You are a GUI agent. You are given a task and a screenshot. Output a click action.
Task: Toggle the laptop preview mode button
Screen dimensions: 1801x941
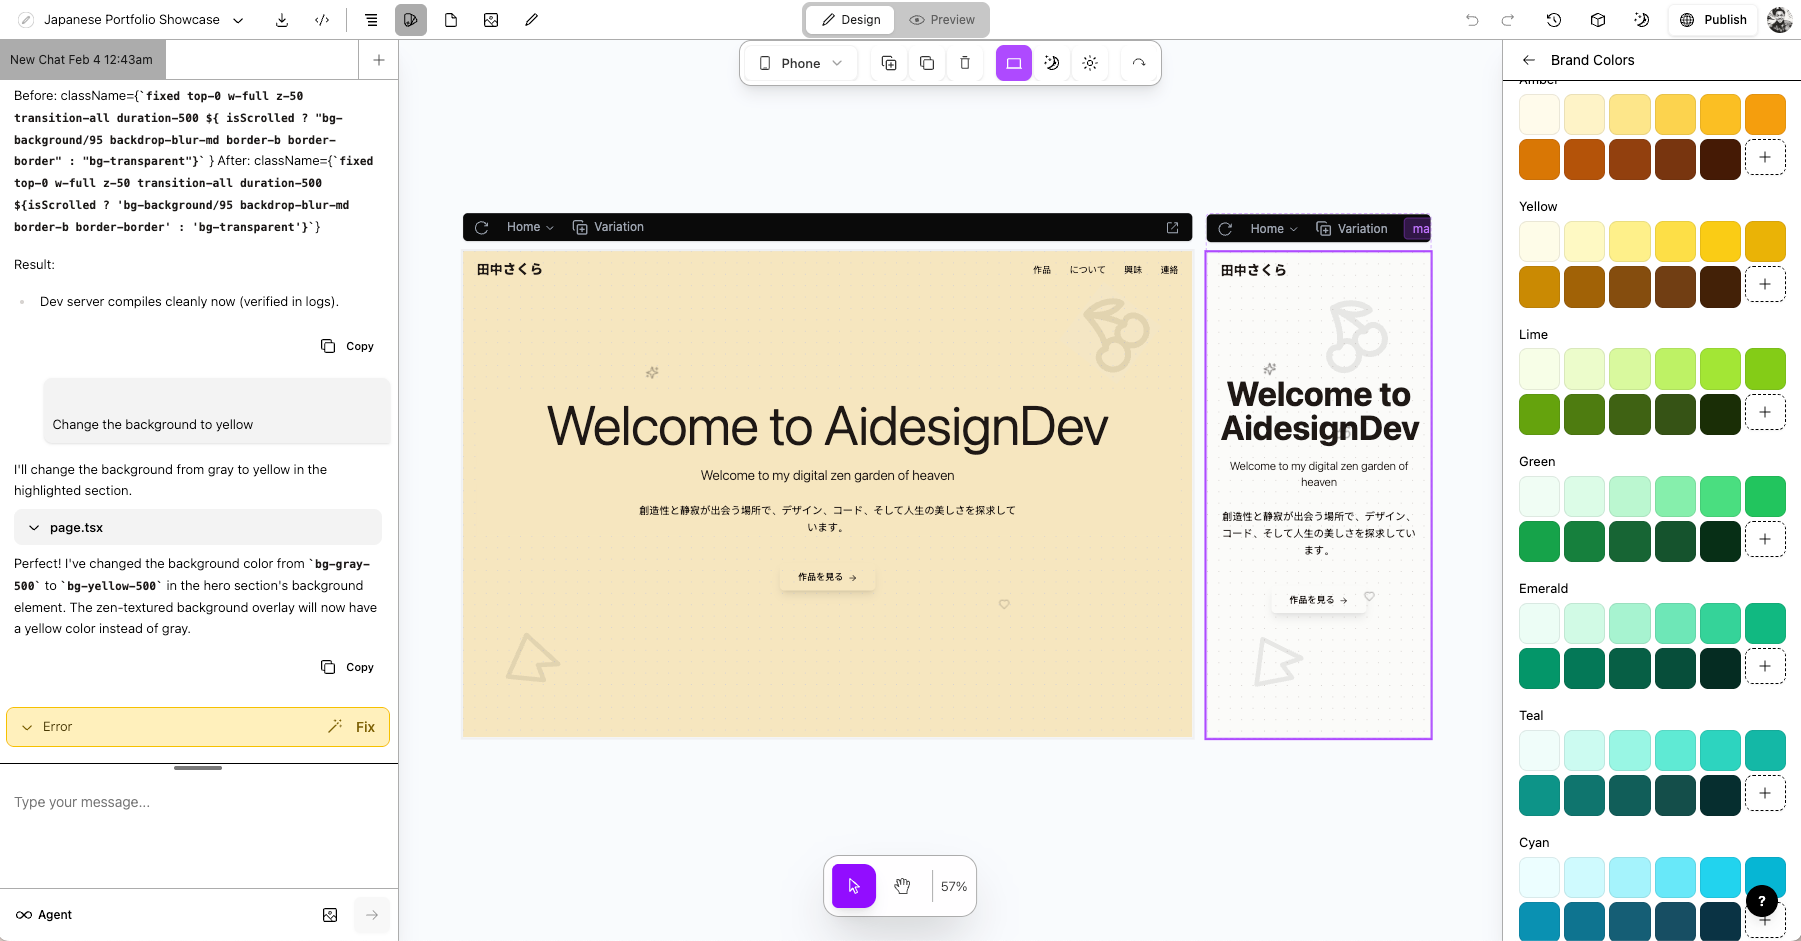coord(1013,62)
